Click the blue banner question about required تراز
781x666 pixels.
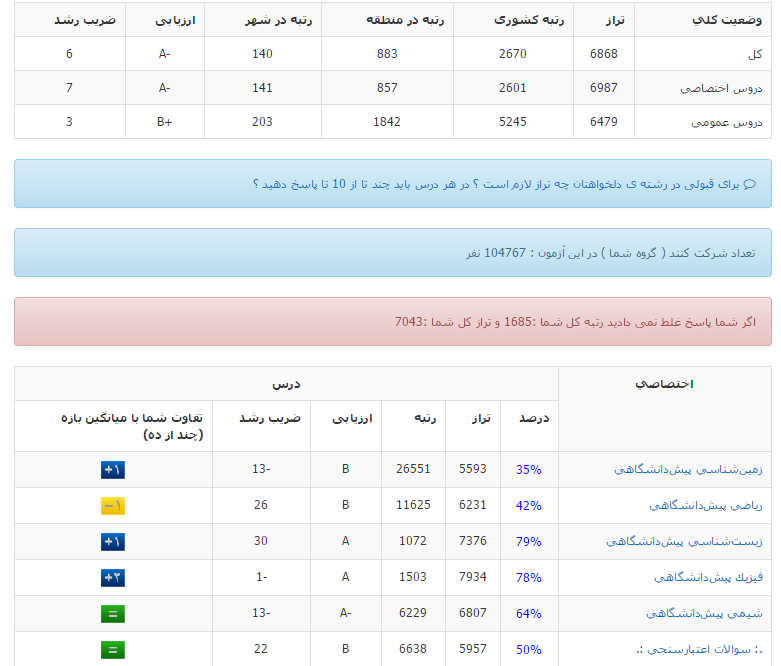[496, 184]
